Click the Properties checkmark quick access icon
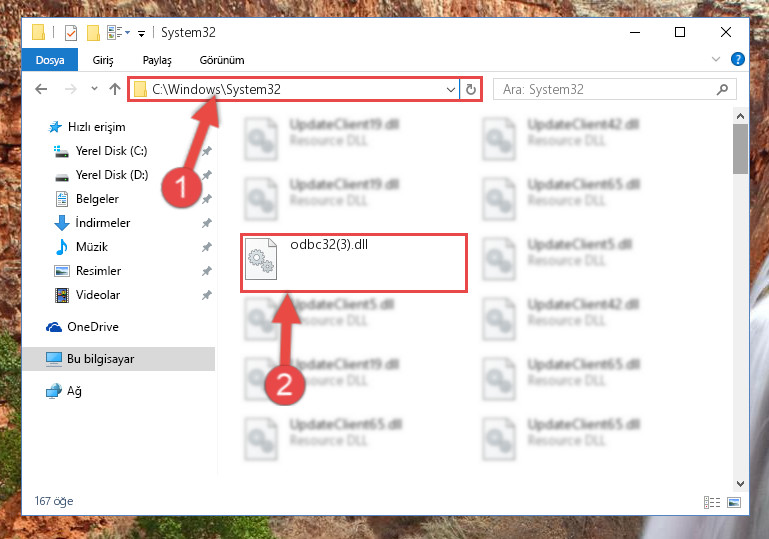Image resolution: width=769 pixels, height=539 pixels. pos(71,33)
